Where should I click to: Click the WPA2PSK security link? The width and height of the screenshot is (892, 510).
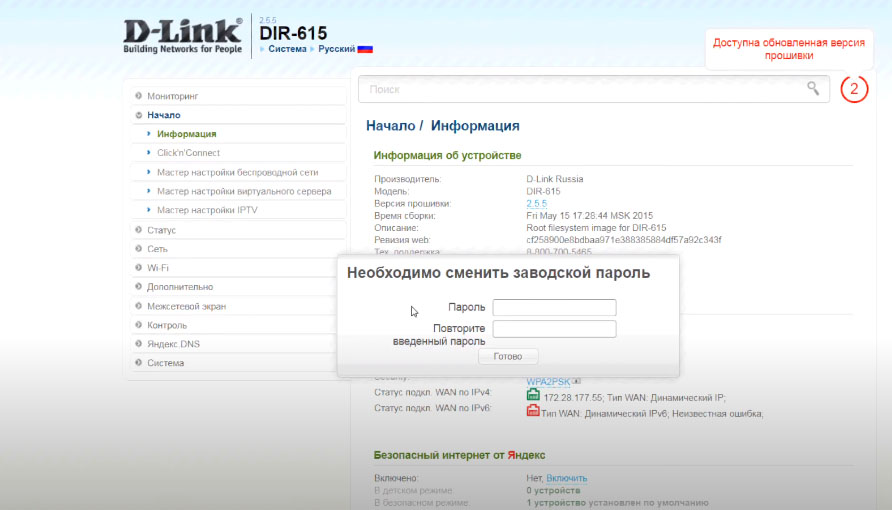(548, 382)
